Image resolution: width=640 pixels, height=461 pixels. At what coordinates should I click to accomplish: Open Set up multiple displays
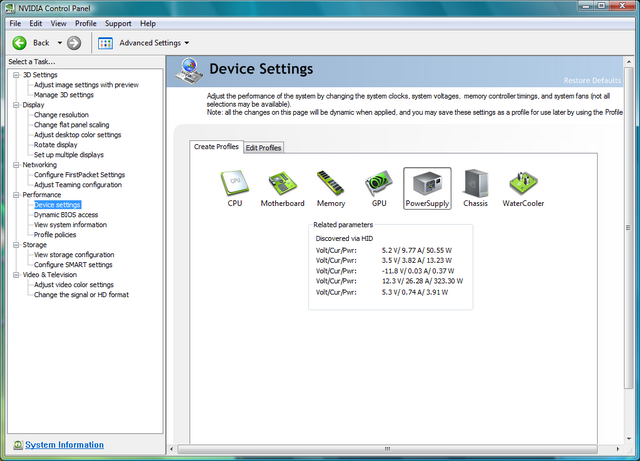pyautogui.click(x=69, y=155)
